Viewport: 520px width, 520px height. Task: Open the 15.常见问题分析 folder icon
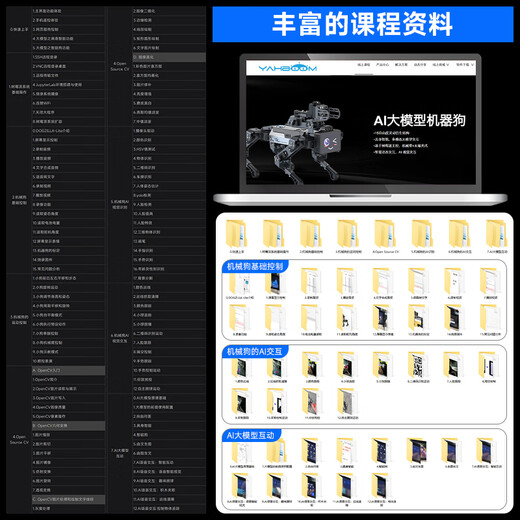pyautogui.click(x=490, y=318)
